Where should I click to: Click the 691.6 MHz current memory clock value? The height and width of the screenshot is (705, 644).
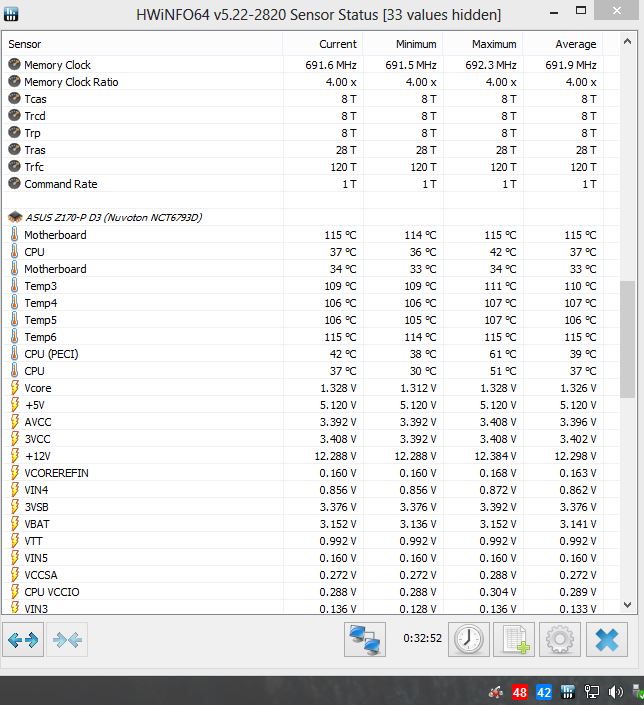pos(331,65)
